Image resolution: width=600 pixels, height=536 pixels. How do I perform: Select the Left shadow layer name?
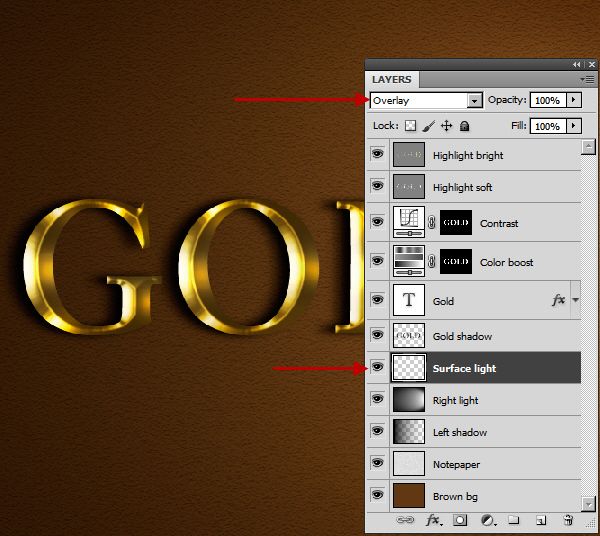460,432
